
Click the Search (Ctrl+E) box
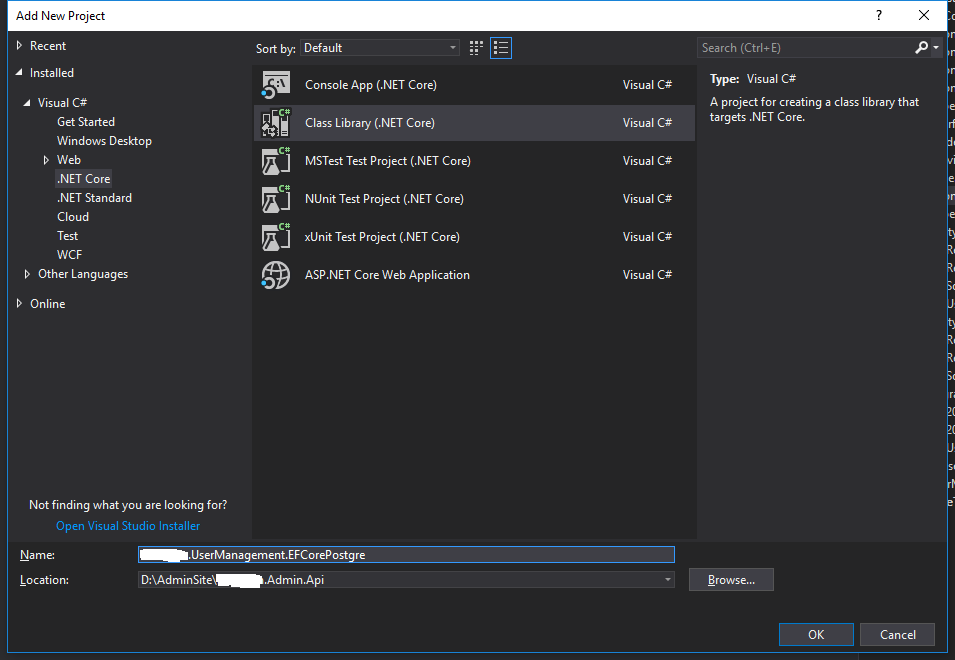point(805,47)
